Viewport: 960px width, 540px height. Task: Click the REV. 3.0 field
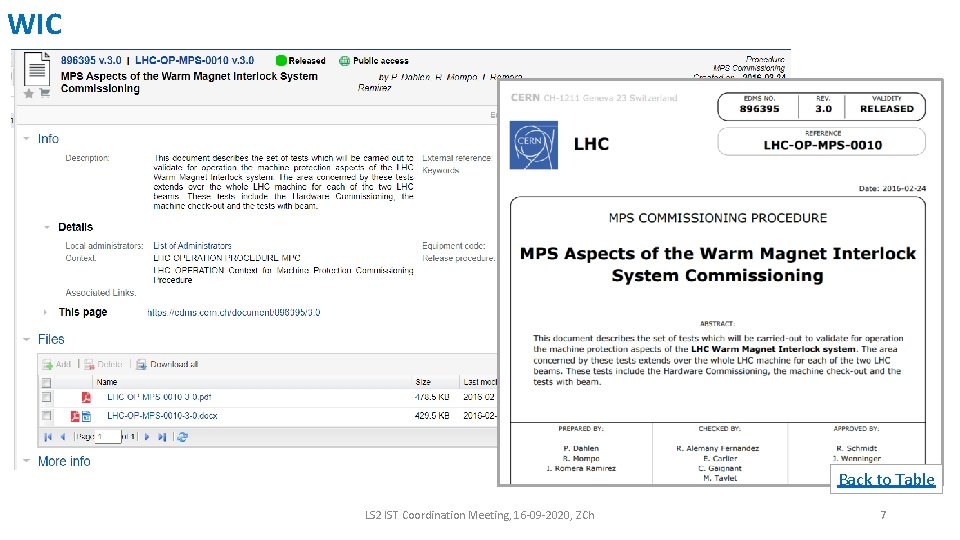click(x=823, y=105)
